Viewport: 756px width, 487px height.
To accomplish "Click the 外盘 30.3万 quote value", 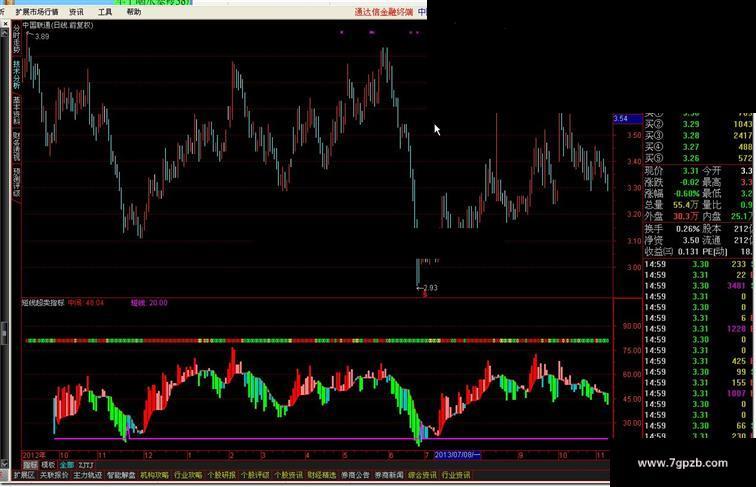I will point(686,216).
